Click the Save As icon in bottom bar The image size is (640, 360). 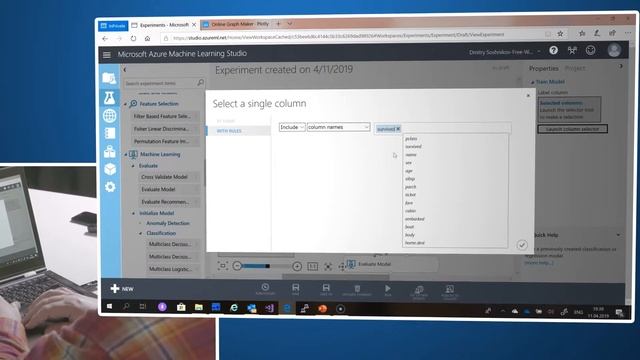(x=326, y=289)
